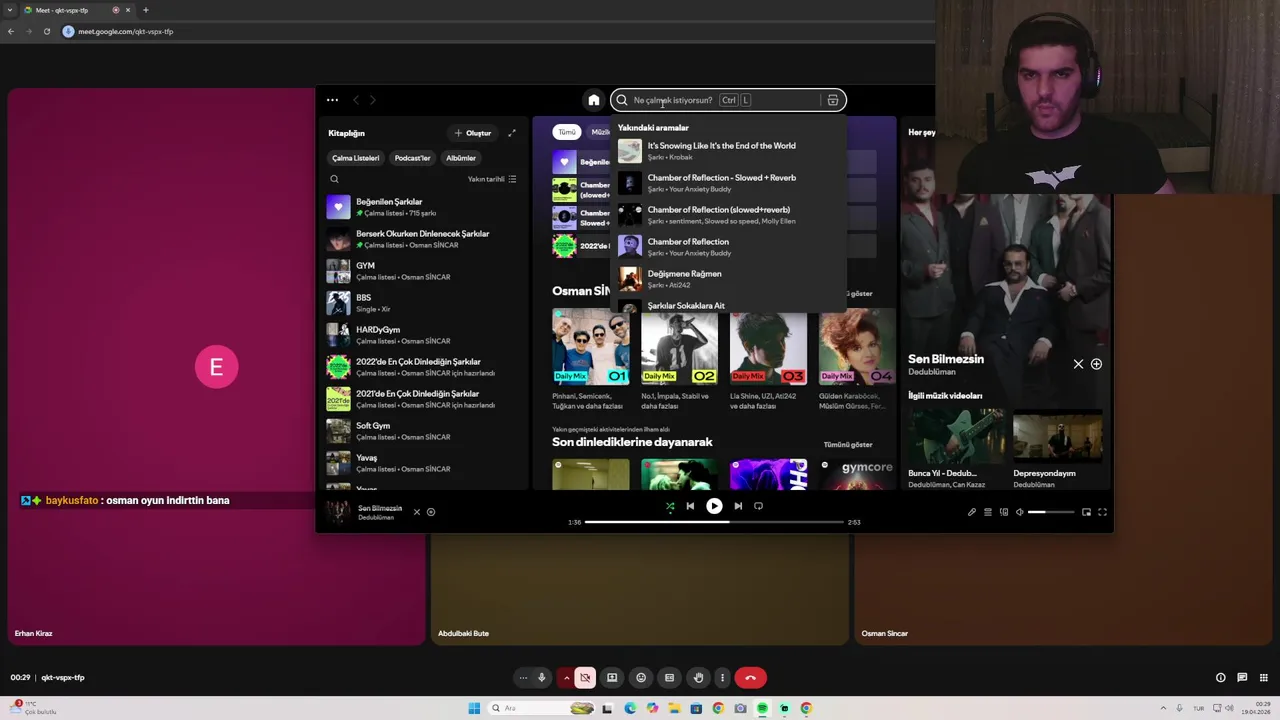
Task: Open 2022'de En Çok Dinlediğin Şarkılar
Action: (422, 367)
